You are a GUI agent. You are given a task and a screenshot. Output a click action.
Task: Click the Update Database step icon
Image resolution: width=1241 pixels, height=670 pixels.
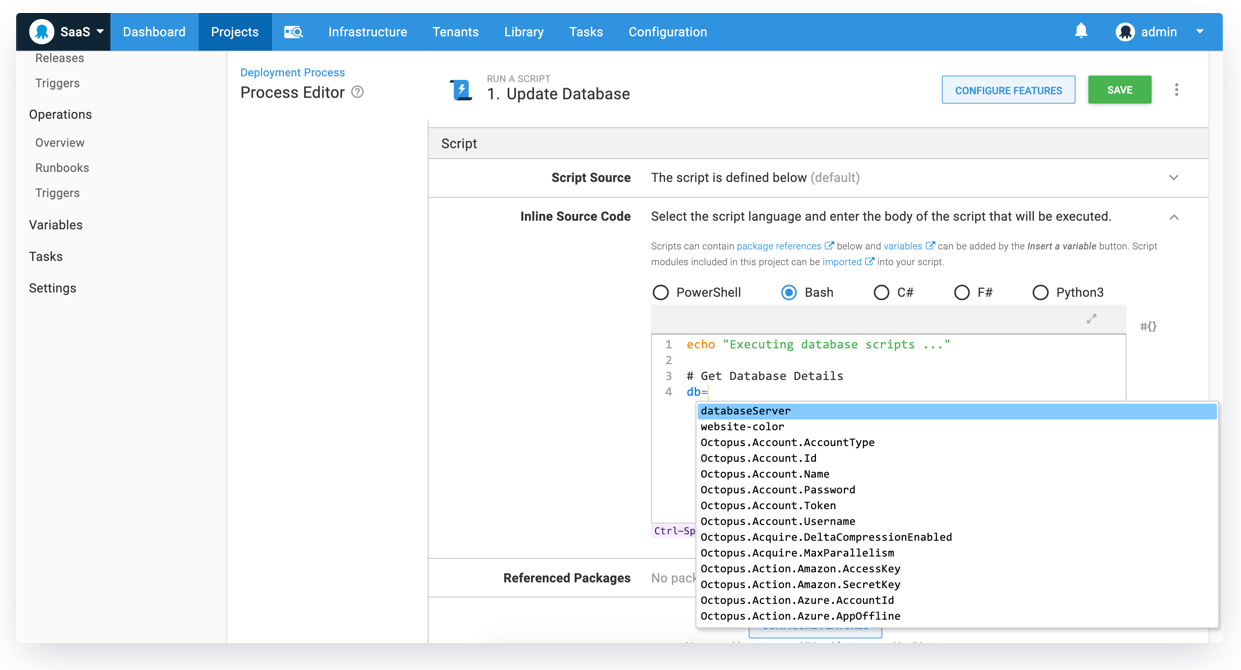tap(460, 89)
